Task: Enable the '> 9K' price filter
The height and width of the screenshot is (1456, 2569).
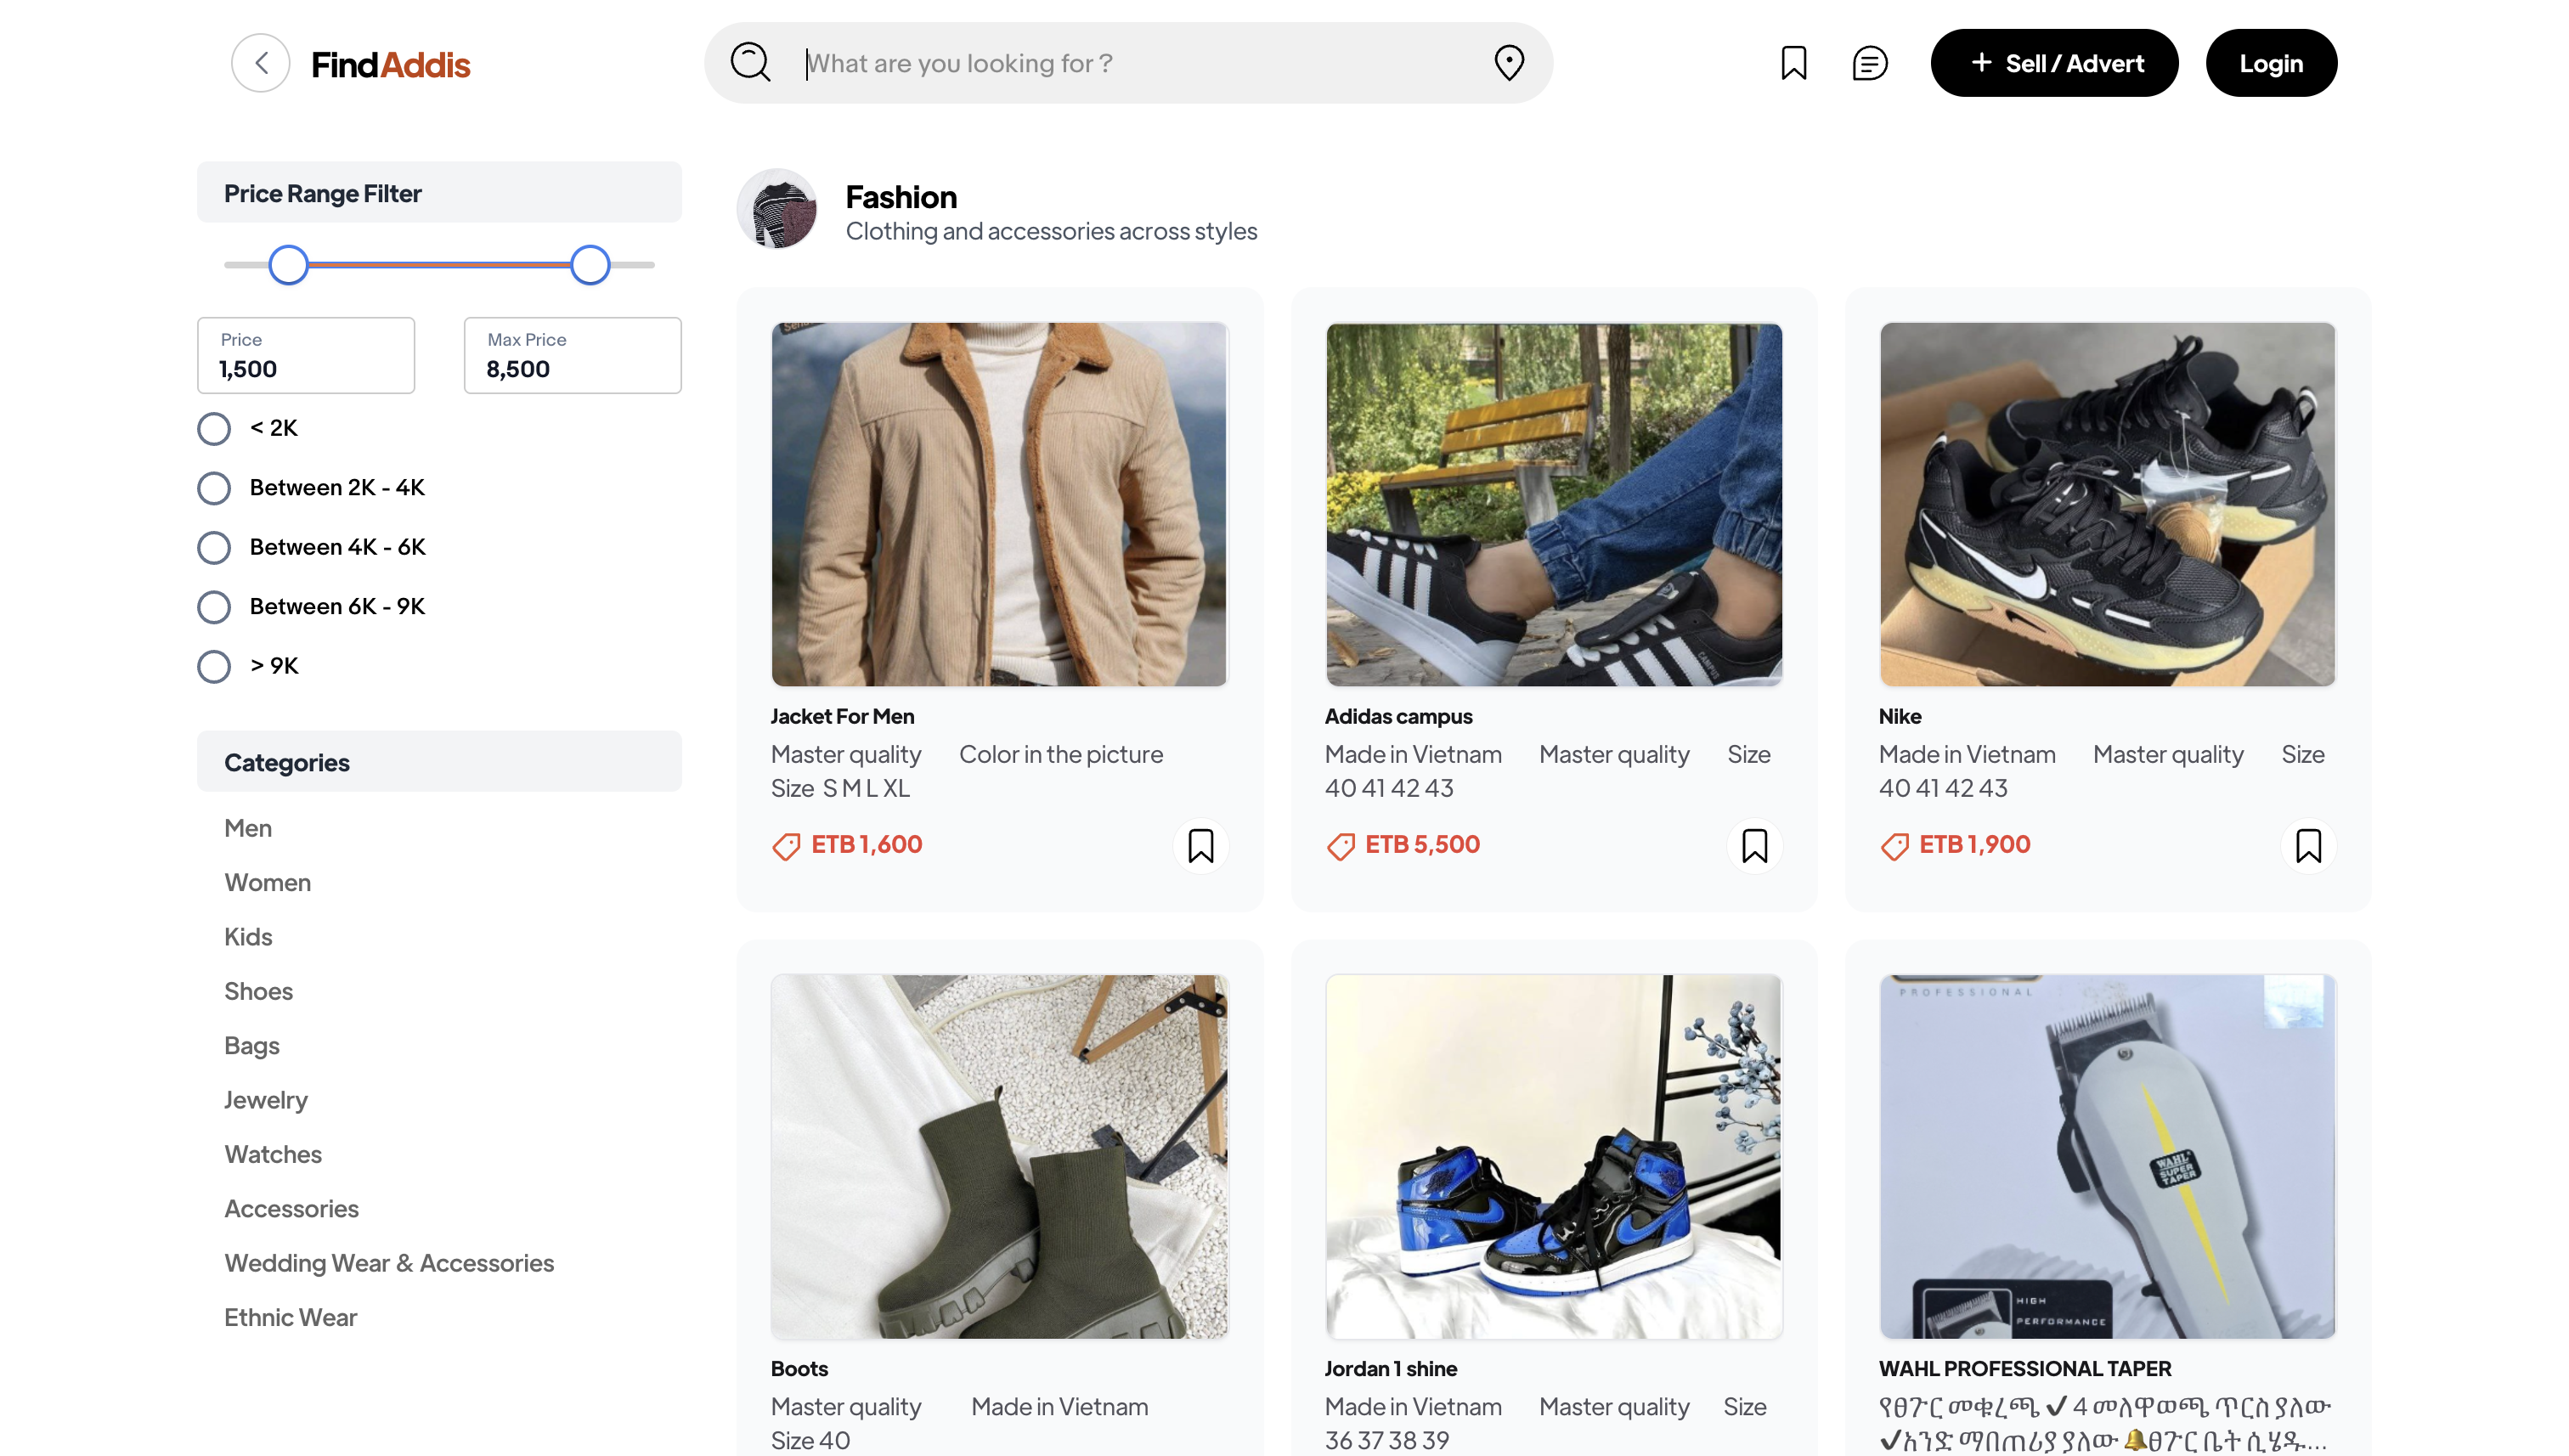Action: click(213, 666)
